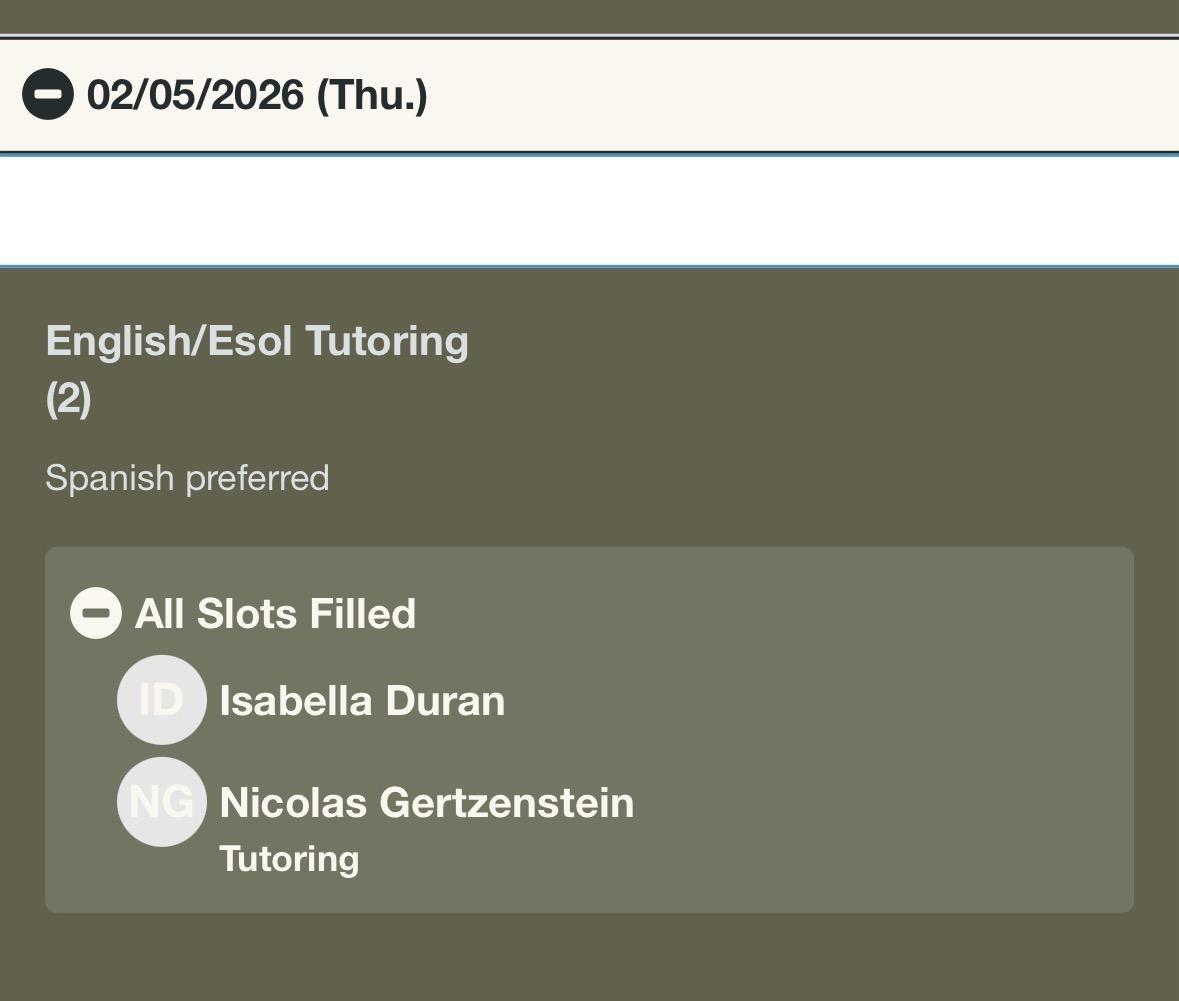Click the All Slots Filled label

275,614
